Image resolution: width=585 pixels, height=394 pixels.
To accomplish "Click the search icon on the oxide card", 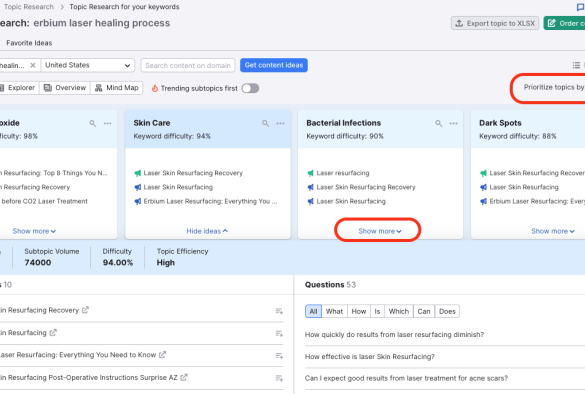I will (93, 123).
